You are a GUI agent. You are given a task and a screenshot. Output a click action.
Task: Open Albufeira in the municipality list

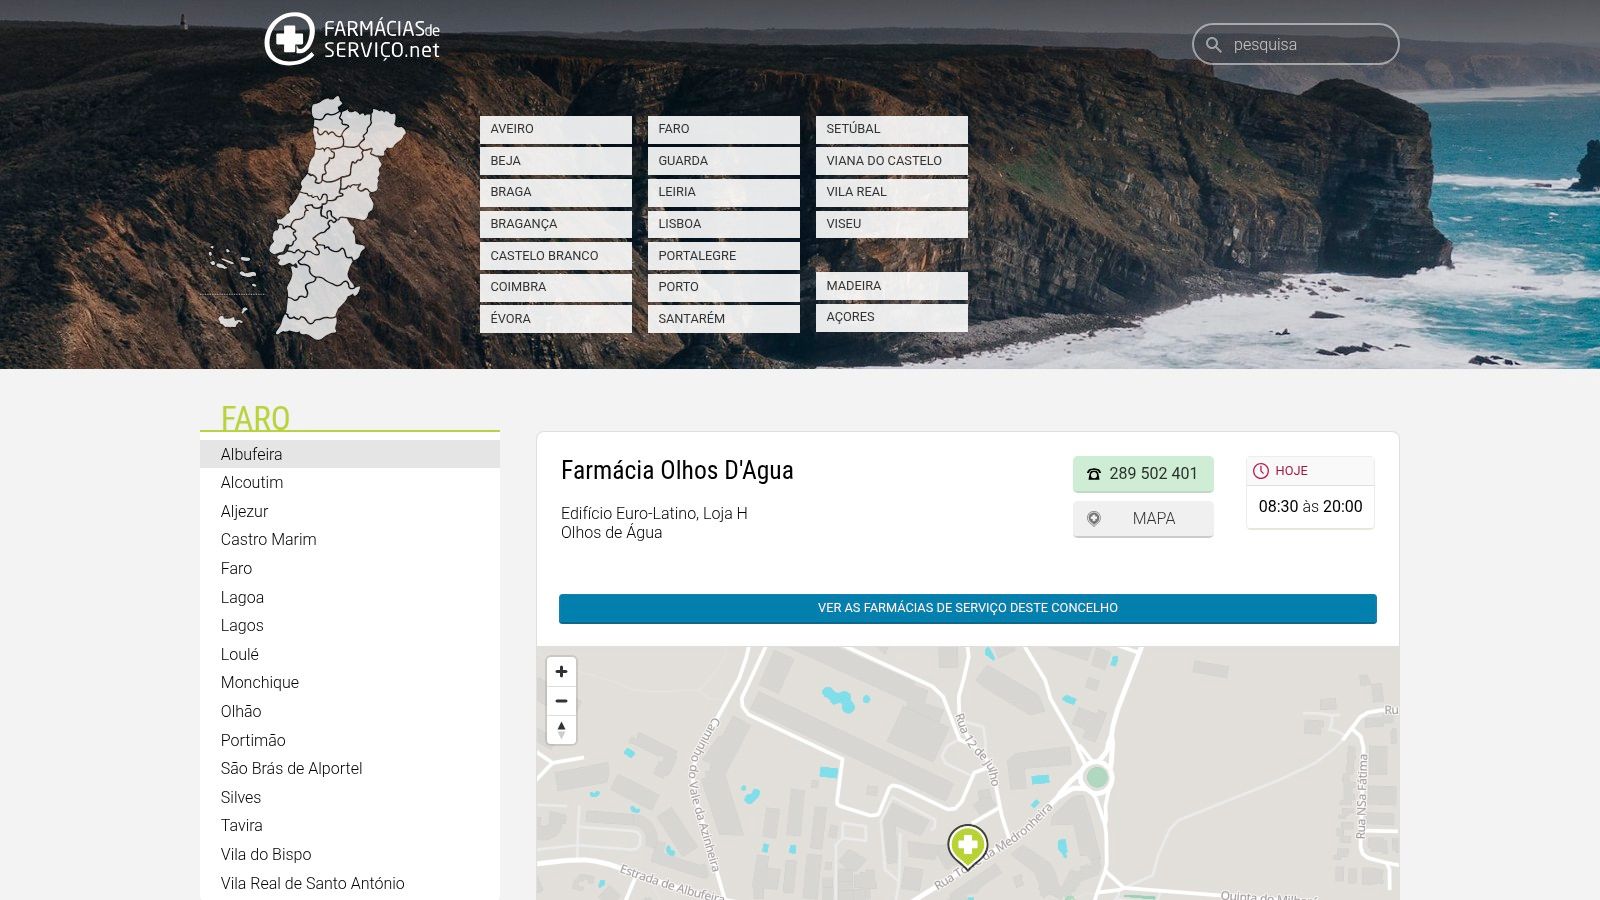tap(350, 454)
